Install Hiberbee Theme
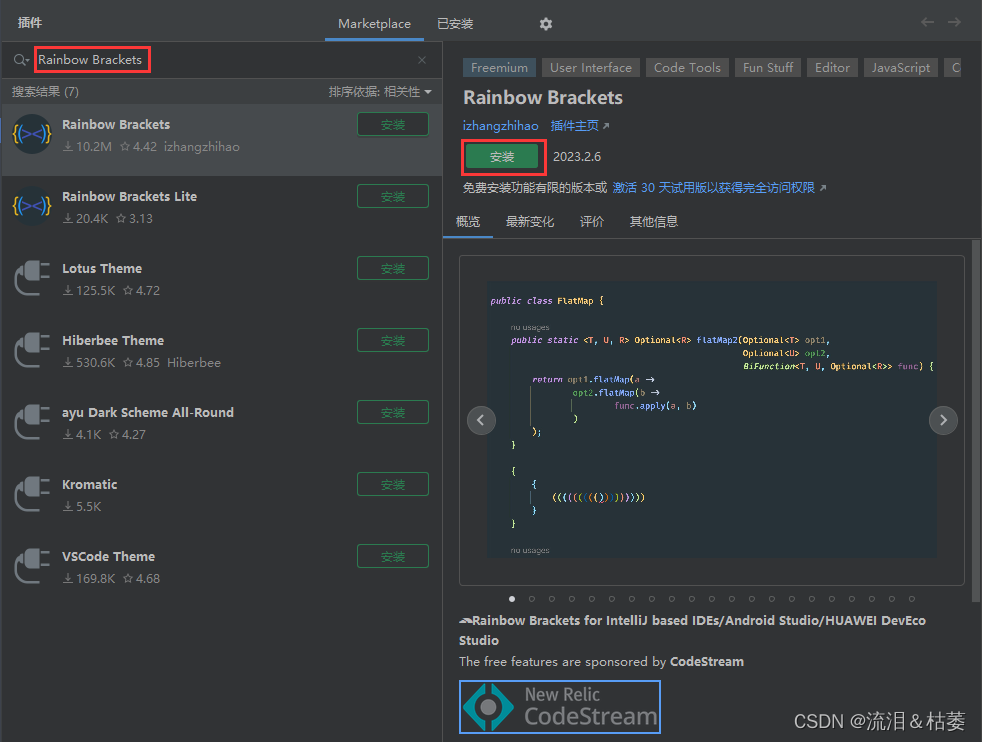982x742 pixels. [x=393, y=341]
